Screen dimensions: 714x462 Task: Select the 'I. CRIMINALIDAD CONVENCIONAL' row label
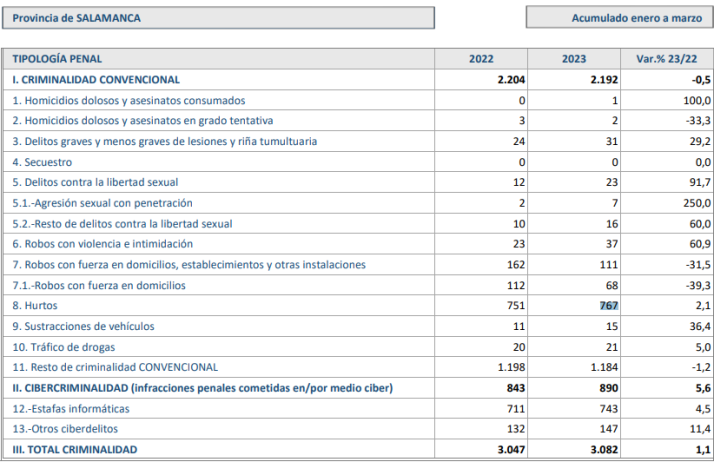pyautogui.click(x=96, y=79)
